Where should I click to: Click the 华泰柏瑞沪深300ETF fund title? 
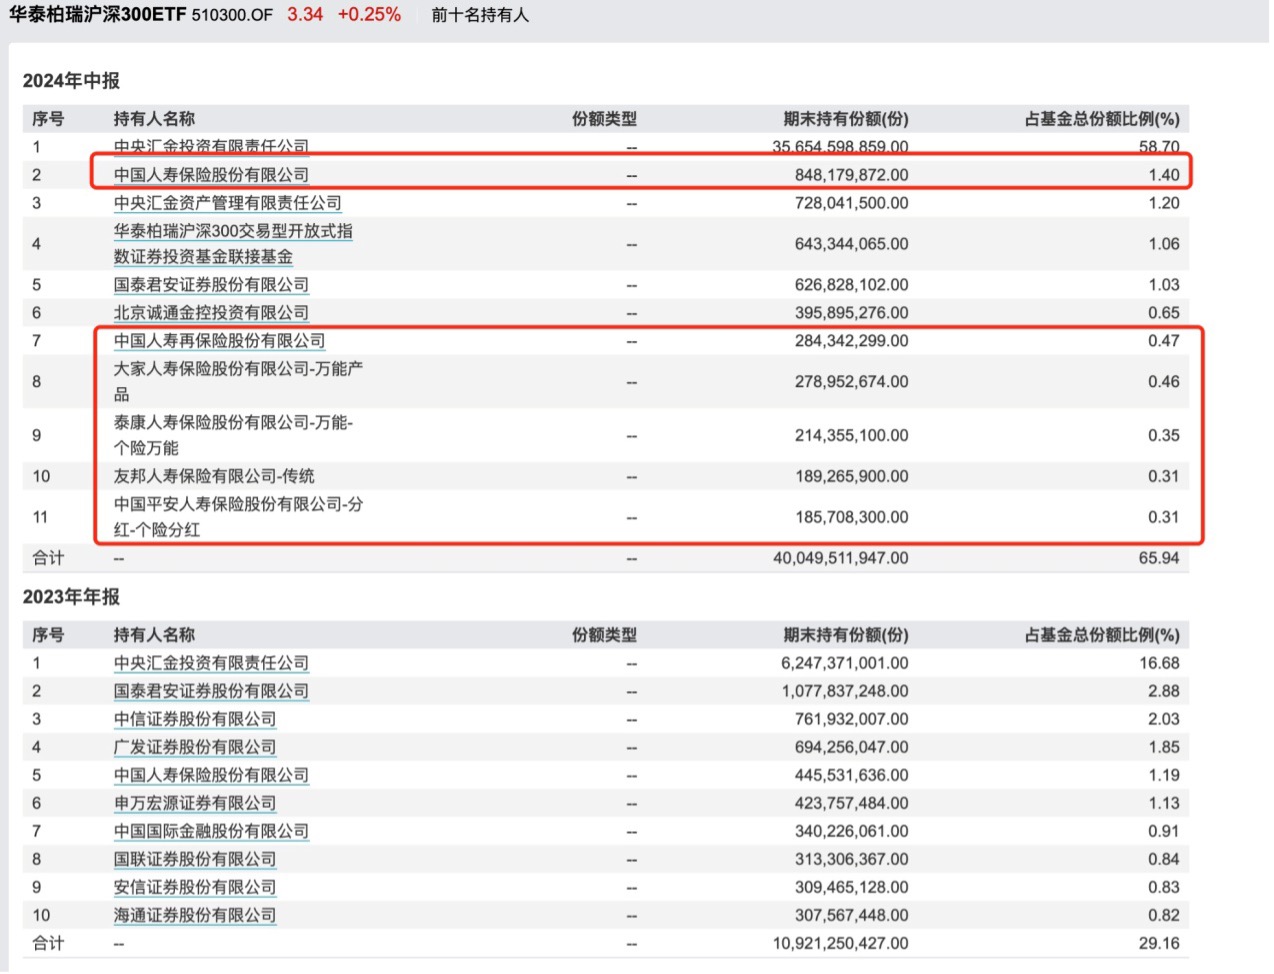click(97, 15)
